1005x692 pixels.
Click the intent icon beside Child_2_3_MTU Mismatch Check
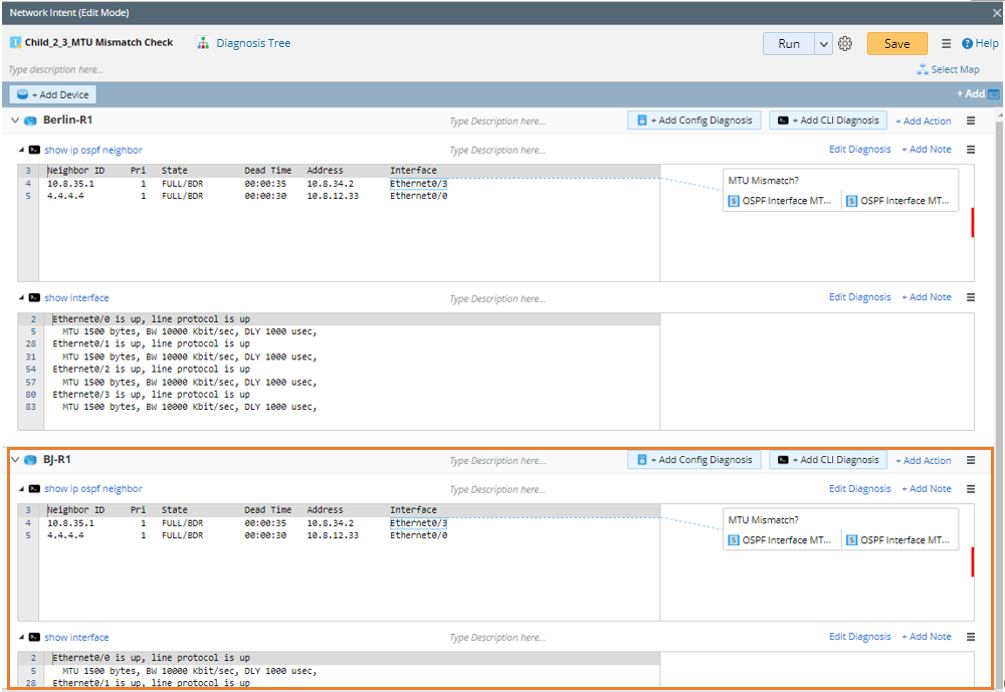click(15, 42)
